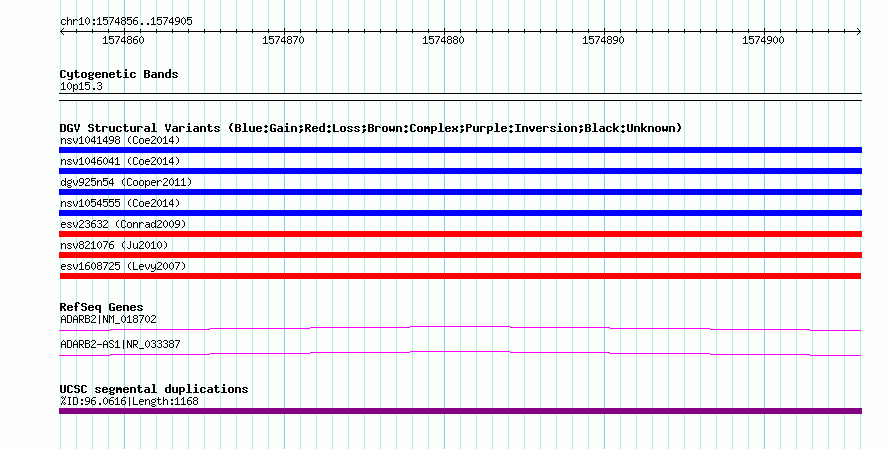This screenshot has width=890, height=449.
Task: Click the red nsv821076 loss bar
Action: [x=460, y=255]
